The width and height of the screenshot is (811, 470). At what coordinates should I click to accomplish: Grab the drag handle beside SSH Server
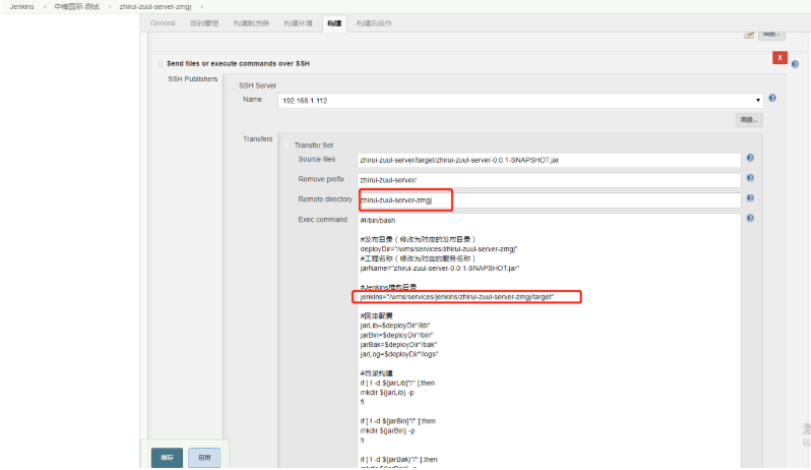point(233,85)
